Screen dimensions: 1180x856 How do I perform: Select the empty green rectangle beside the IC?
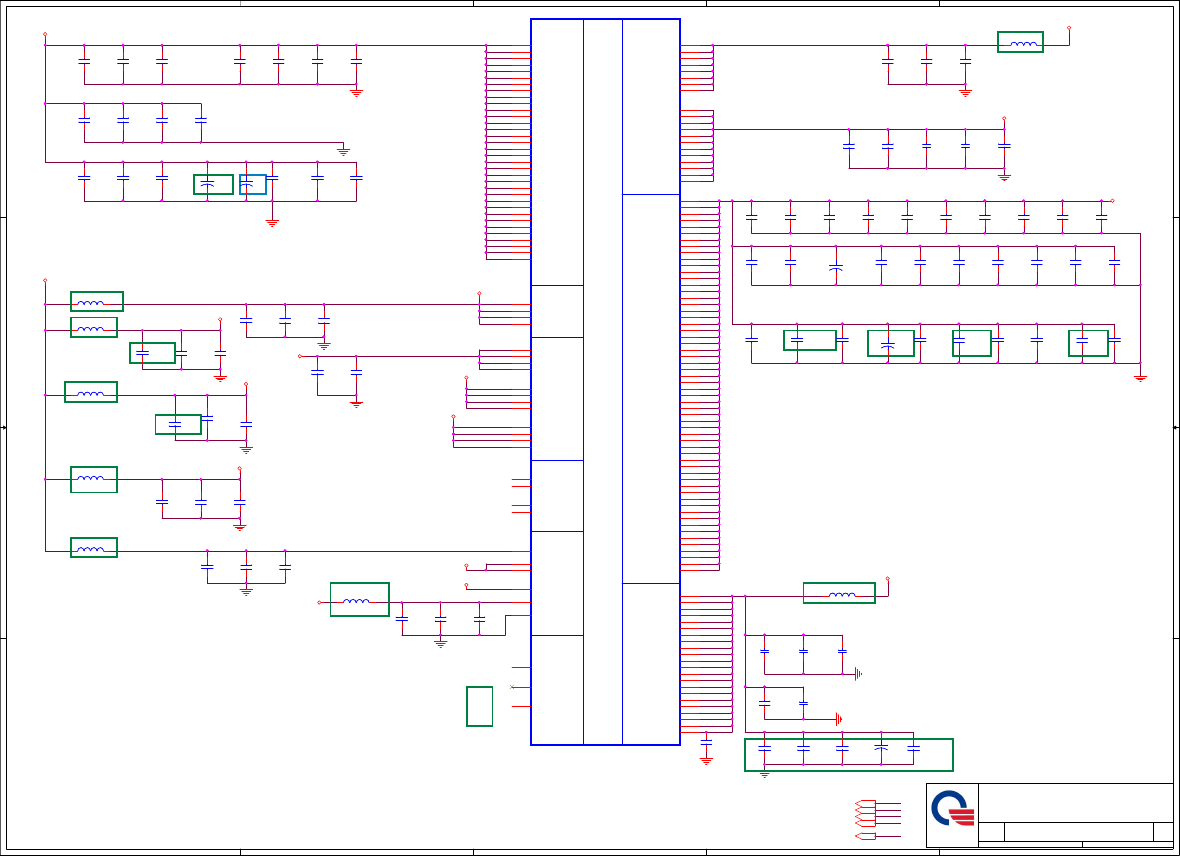479,706
